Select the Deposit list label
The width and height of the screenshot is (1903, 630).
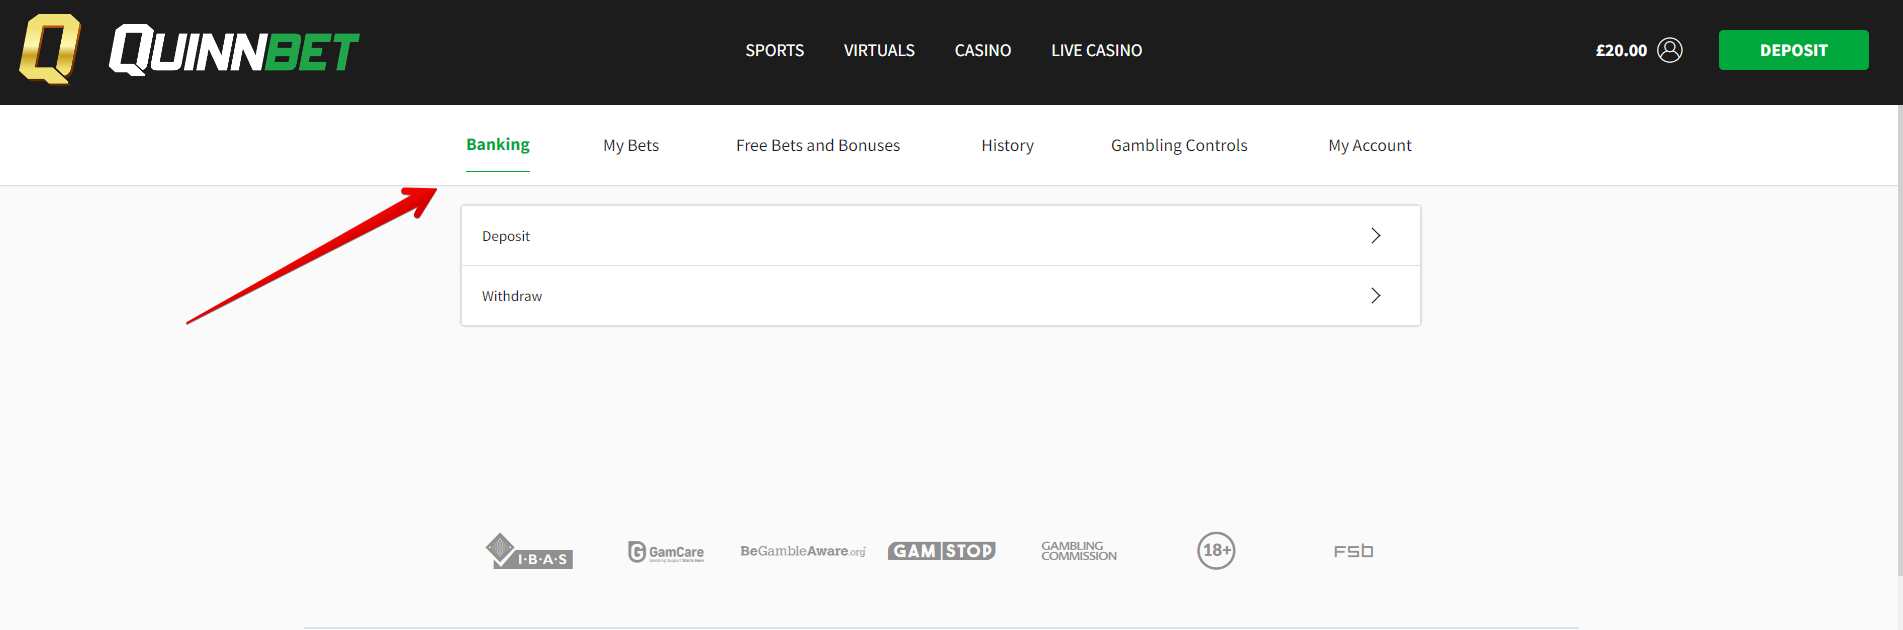[506, 236]
